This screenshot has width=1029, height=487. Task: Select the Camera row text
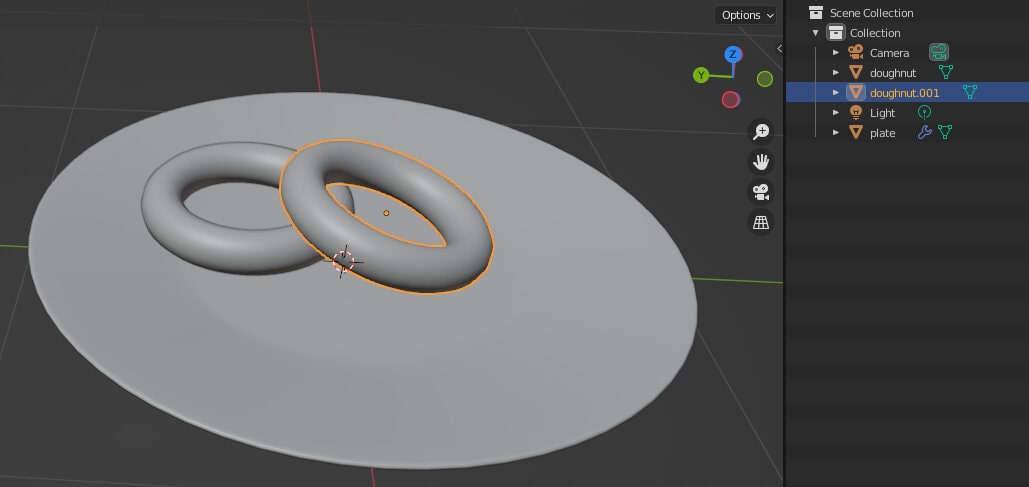click(889, 53)
